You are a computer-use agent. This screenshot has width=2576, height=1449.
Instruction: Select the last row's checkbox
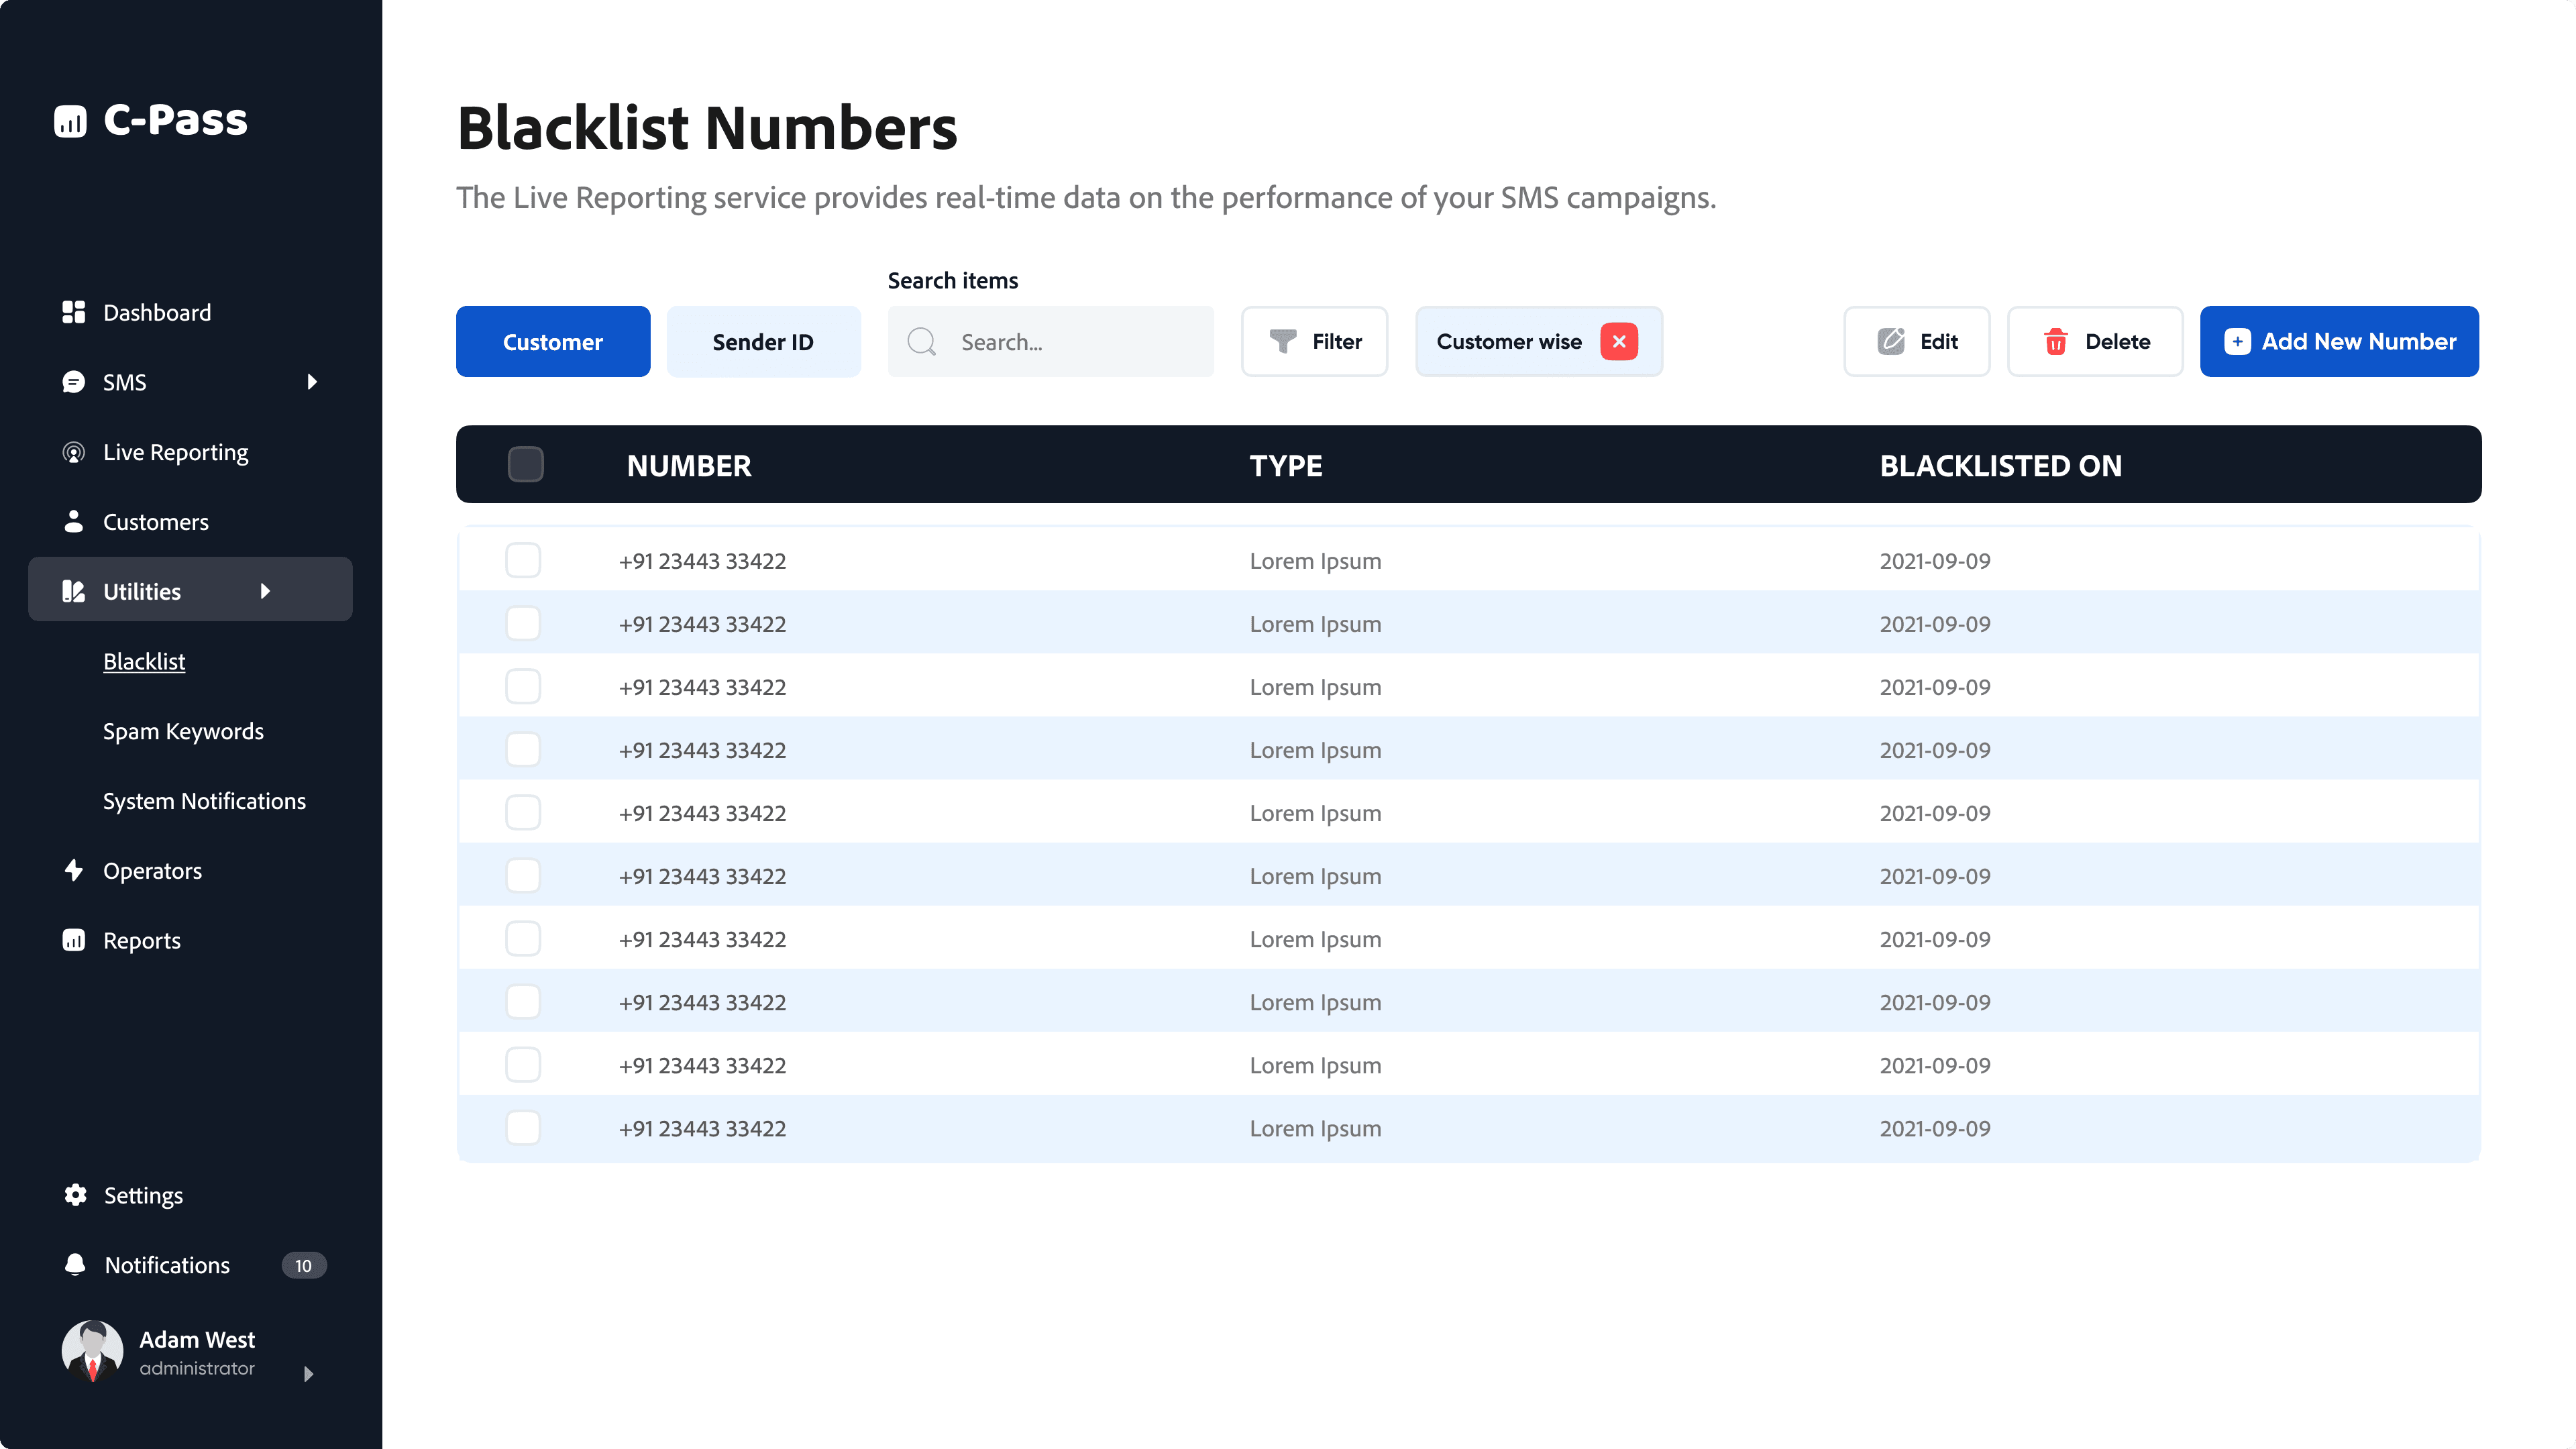click(523, 1128)
